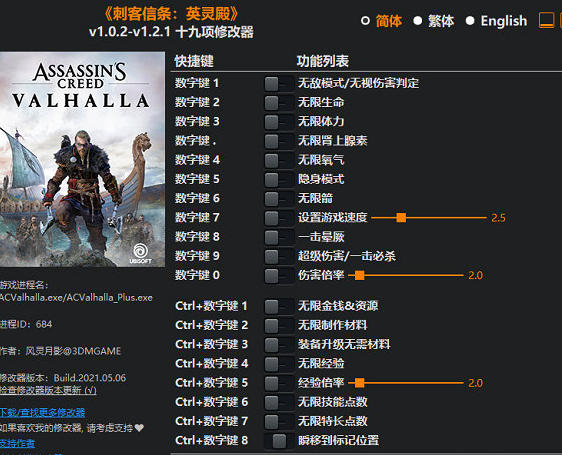This screenshot has width=562, height=455.
Task: Click the game speed slider handle
Action: (401, 218)
